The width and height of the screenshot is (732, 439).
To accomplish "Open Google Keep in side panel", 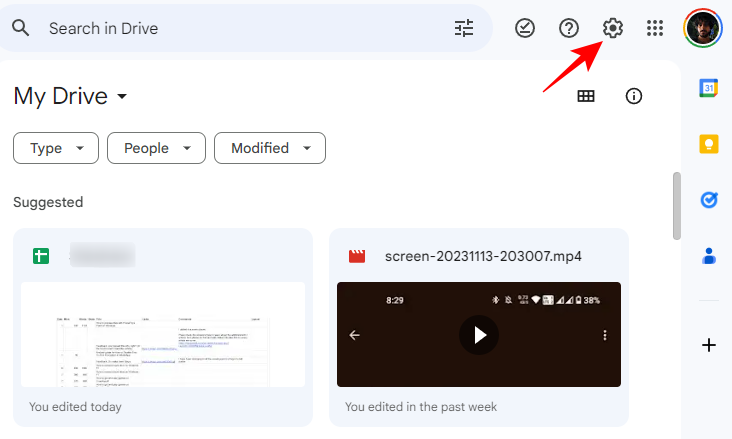I will pyautogui.click(x=709, y=144).
